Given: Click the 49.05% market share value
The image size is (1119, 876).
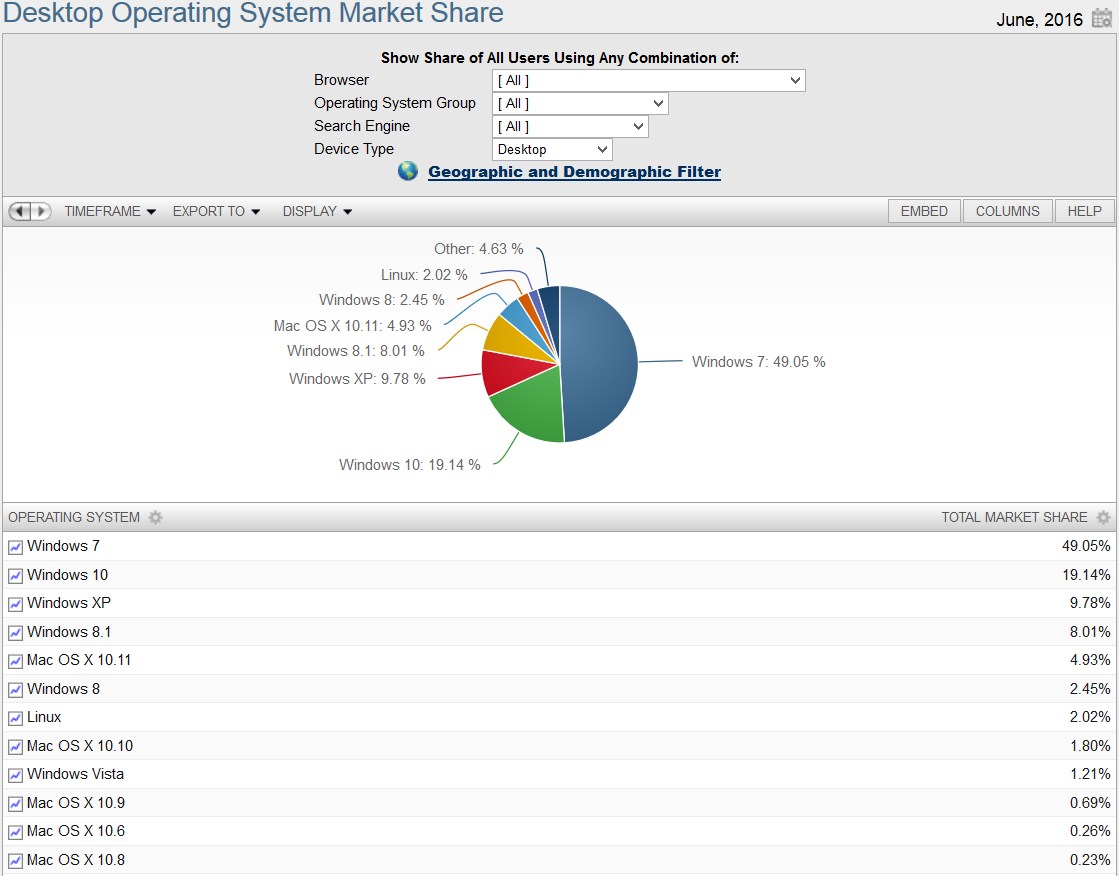Looking at the screenshot, I should click(1086, 546).
